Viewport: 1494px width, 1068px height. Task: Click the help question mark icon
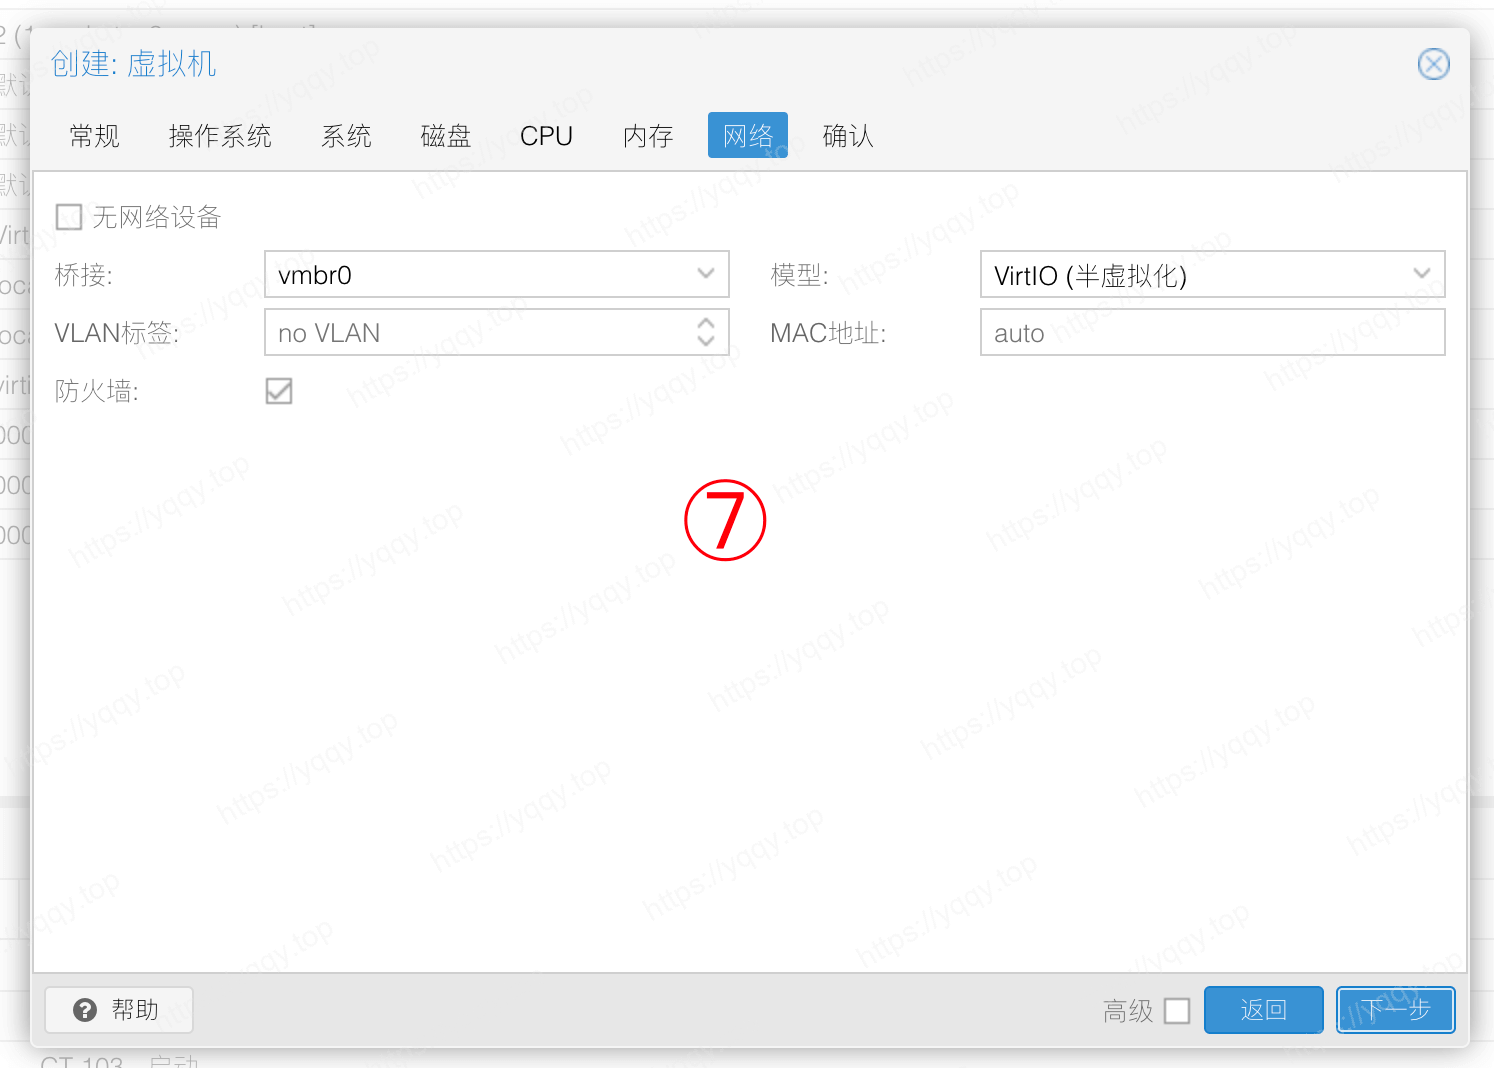pos(85,1010)
